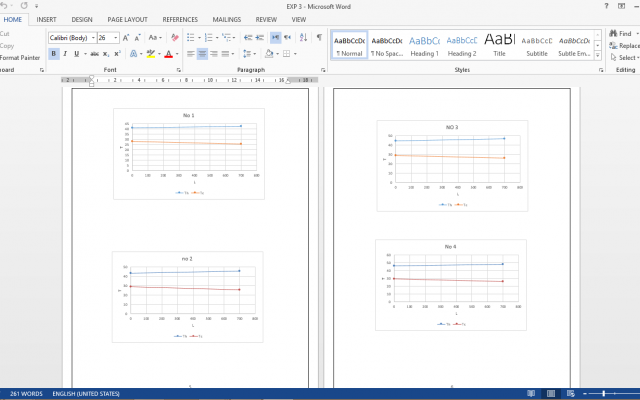Click Undo in Quick Access Toolbar
Screen dimensions: 640x400
4,6
